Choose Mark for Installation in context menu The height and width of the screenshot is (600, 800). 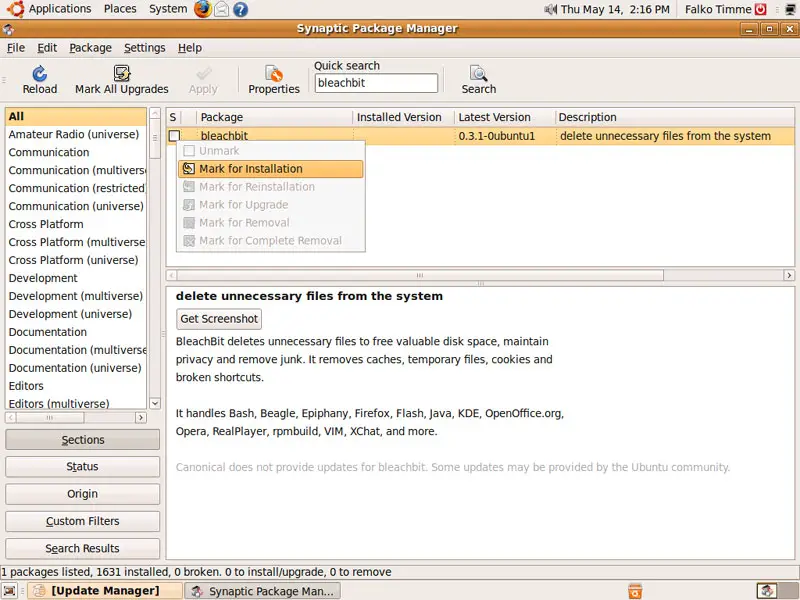coord(271,169)
